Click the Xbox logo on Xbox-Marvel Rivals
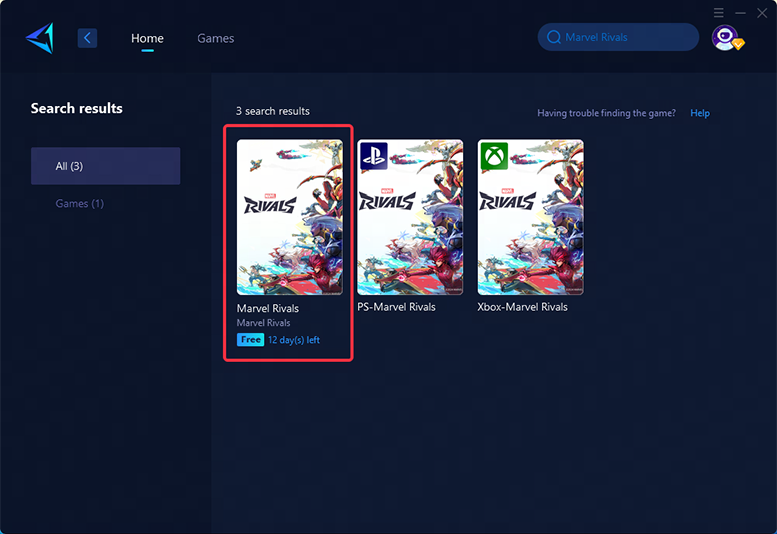777x534 pixels. tap(494, 156)
